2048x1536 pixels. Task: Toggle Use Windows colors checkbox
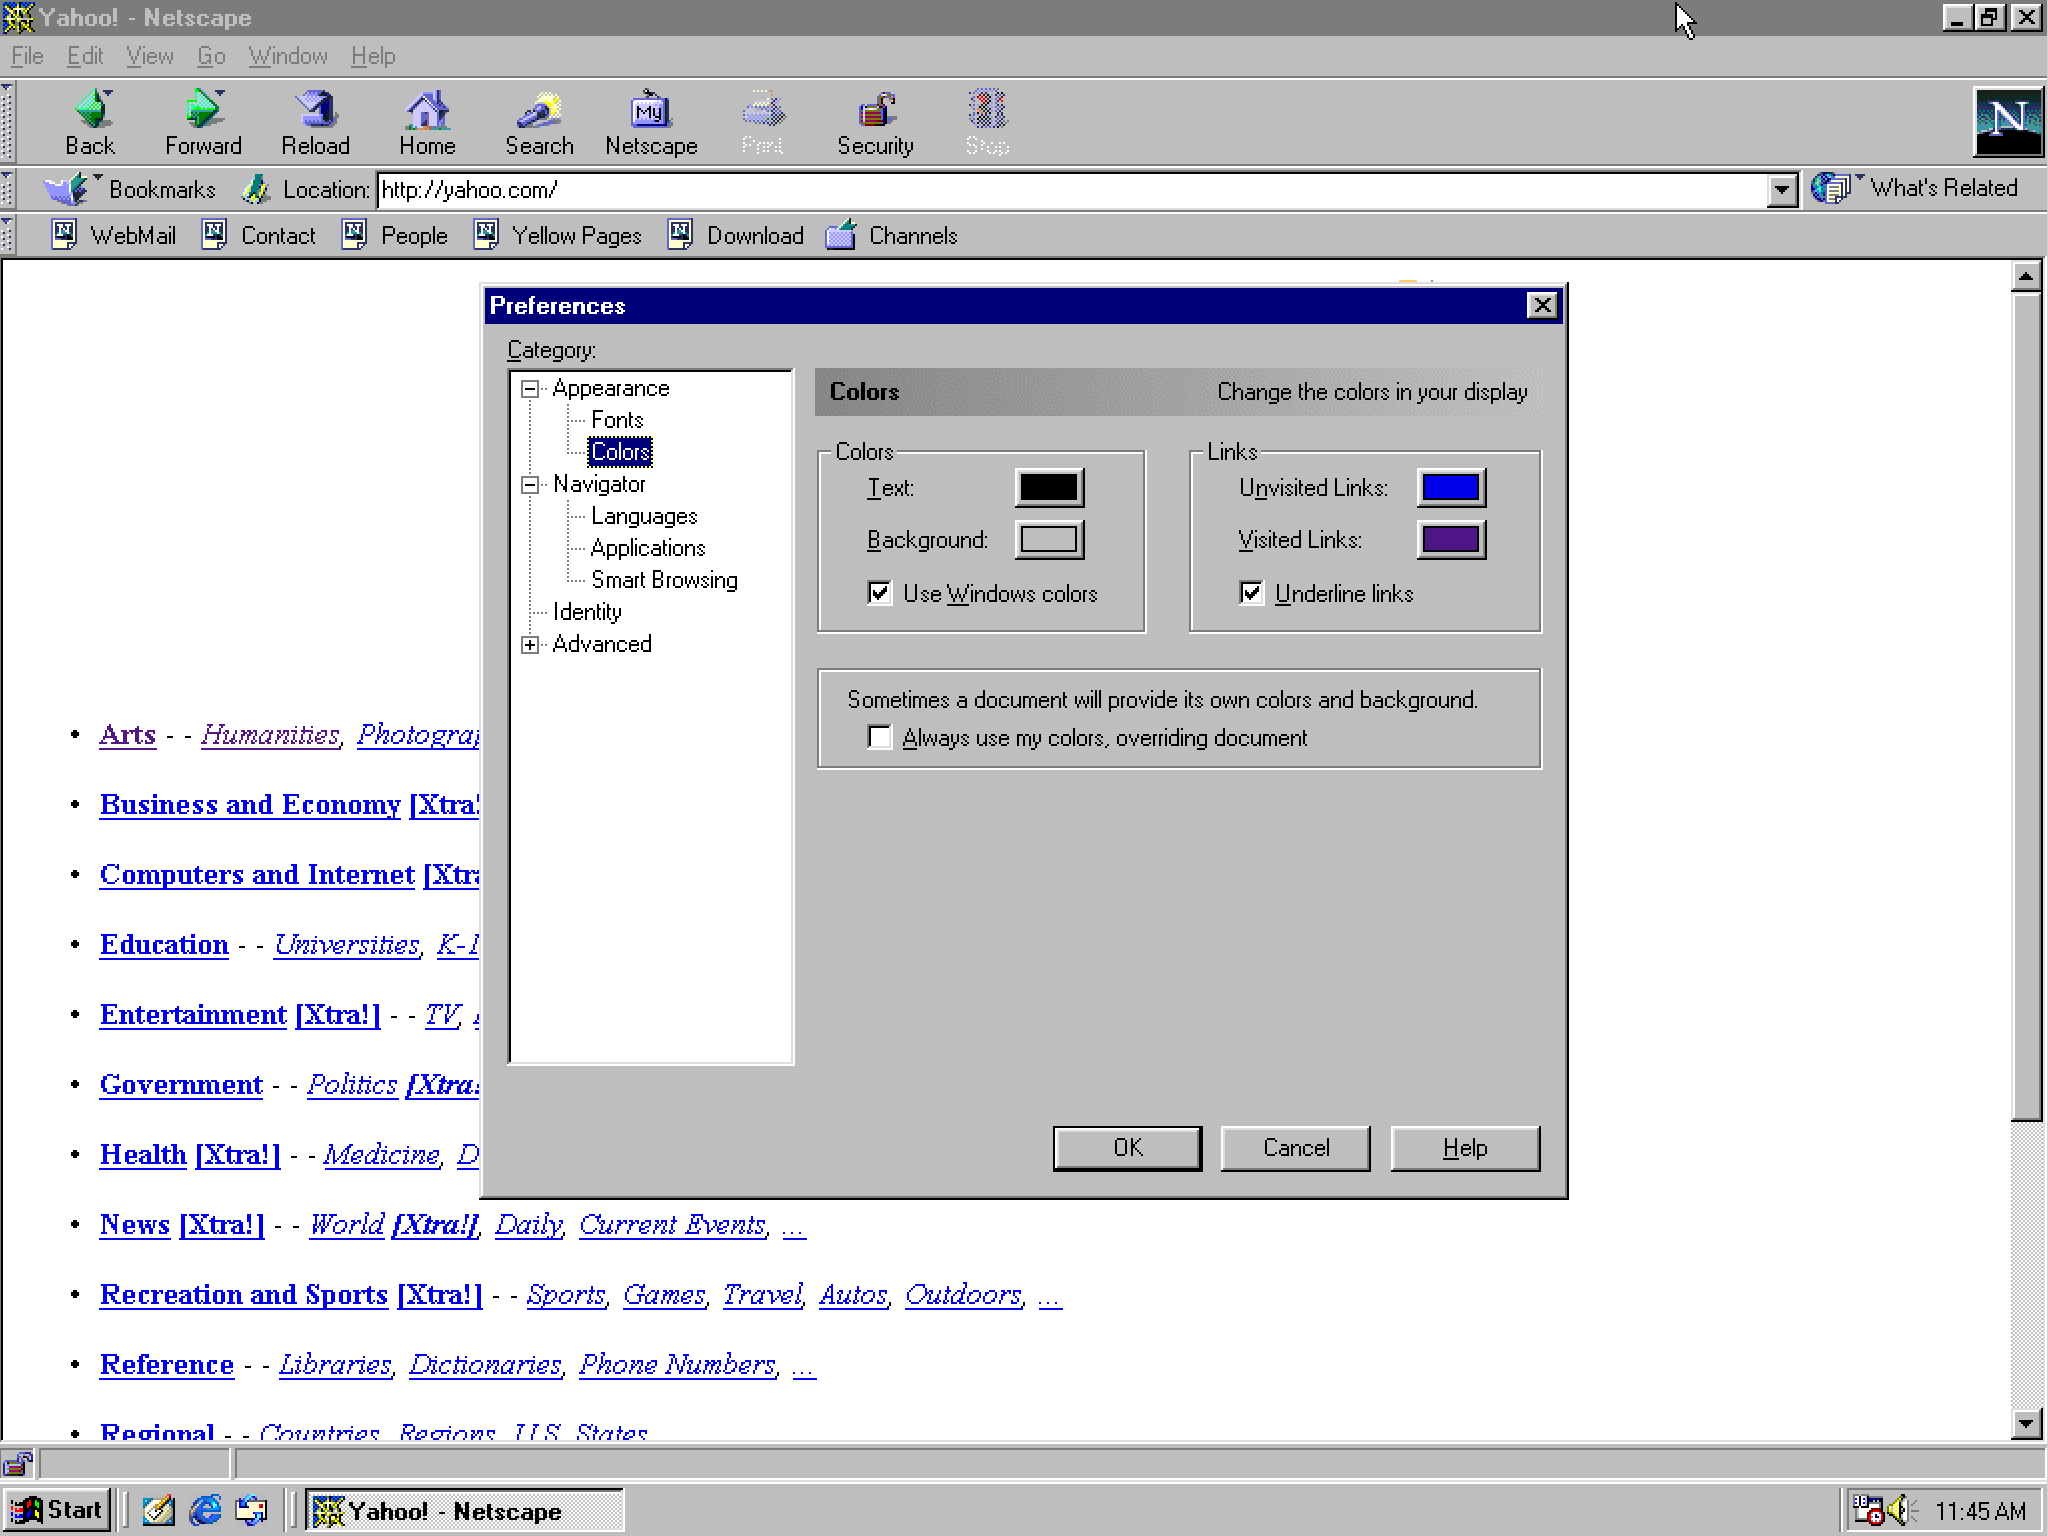879,593
